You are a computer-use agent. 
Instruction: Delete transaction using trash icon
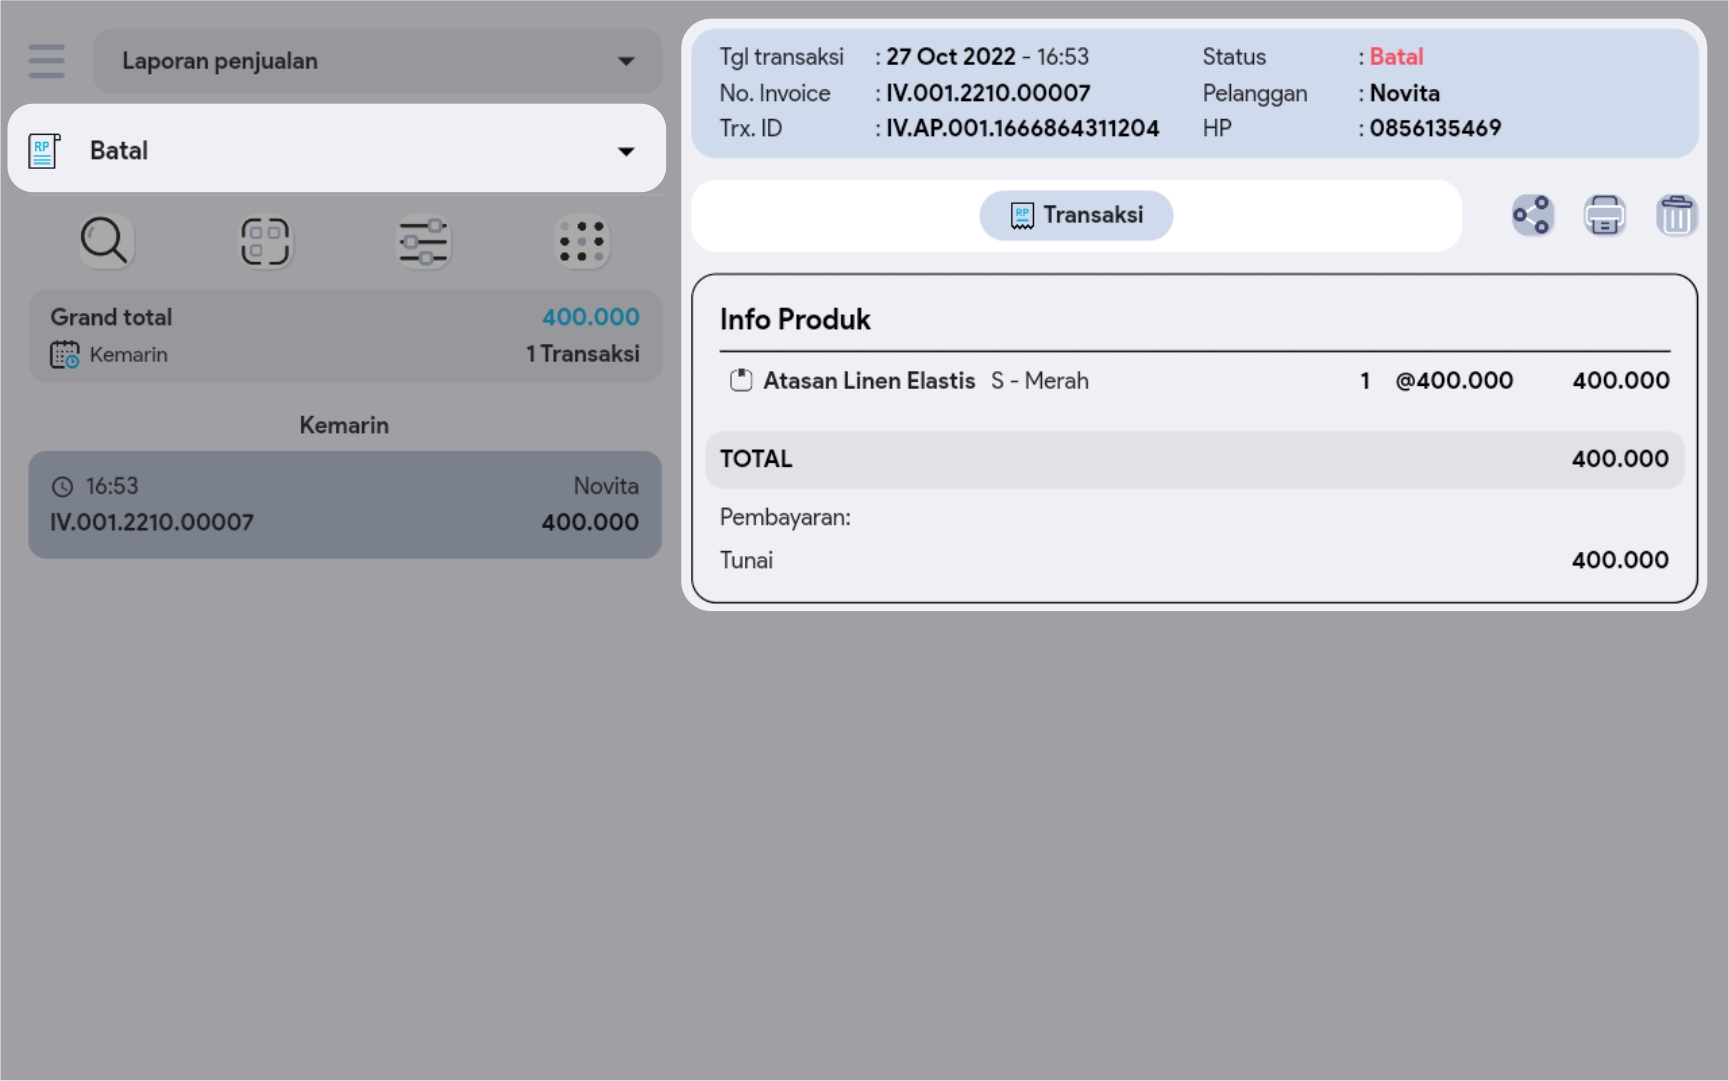tap(1676, 215)
